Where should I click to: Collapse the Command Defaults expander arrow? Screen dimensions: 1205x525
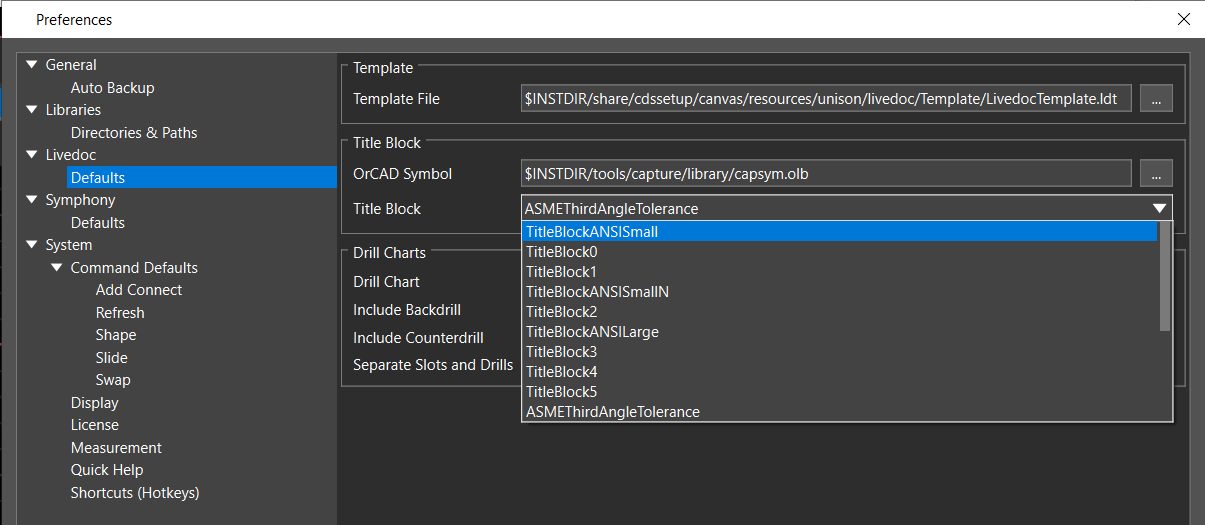tap(57, 268)
